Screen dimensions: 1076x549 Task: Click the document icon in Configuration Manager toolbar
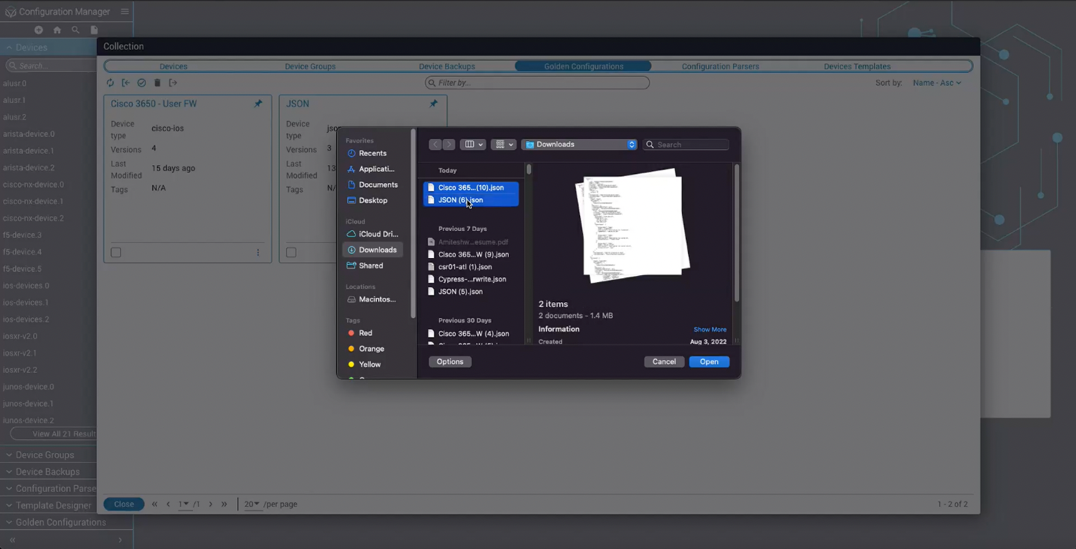pos(94,30)
